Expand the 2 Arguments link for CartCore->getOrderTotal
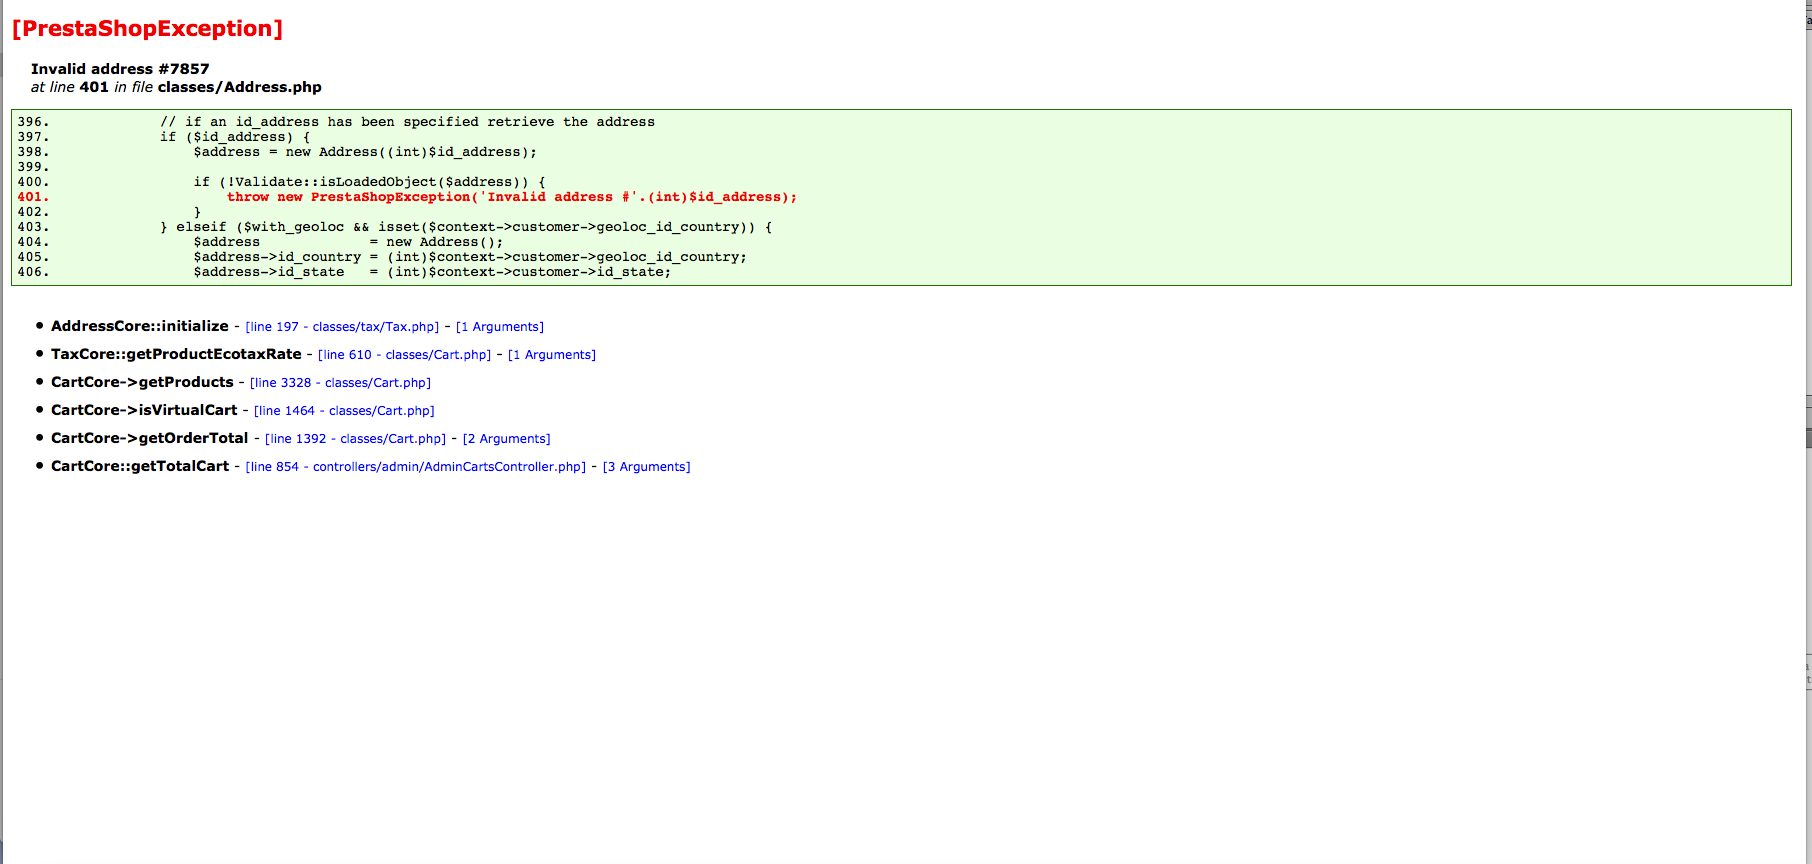The image size is (1812, 864). click(507, 439)
